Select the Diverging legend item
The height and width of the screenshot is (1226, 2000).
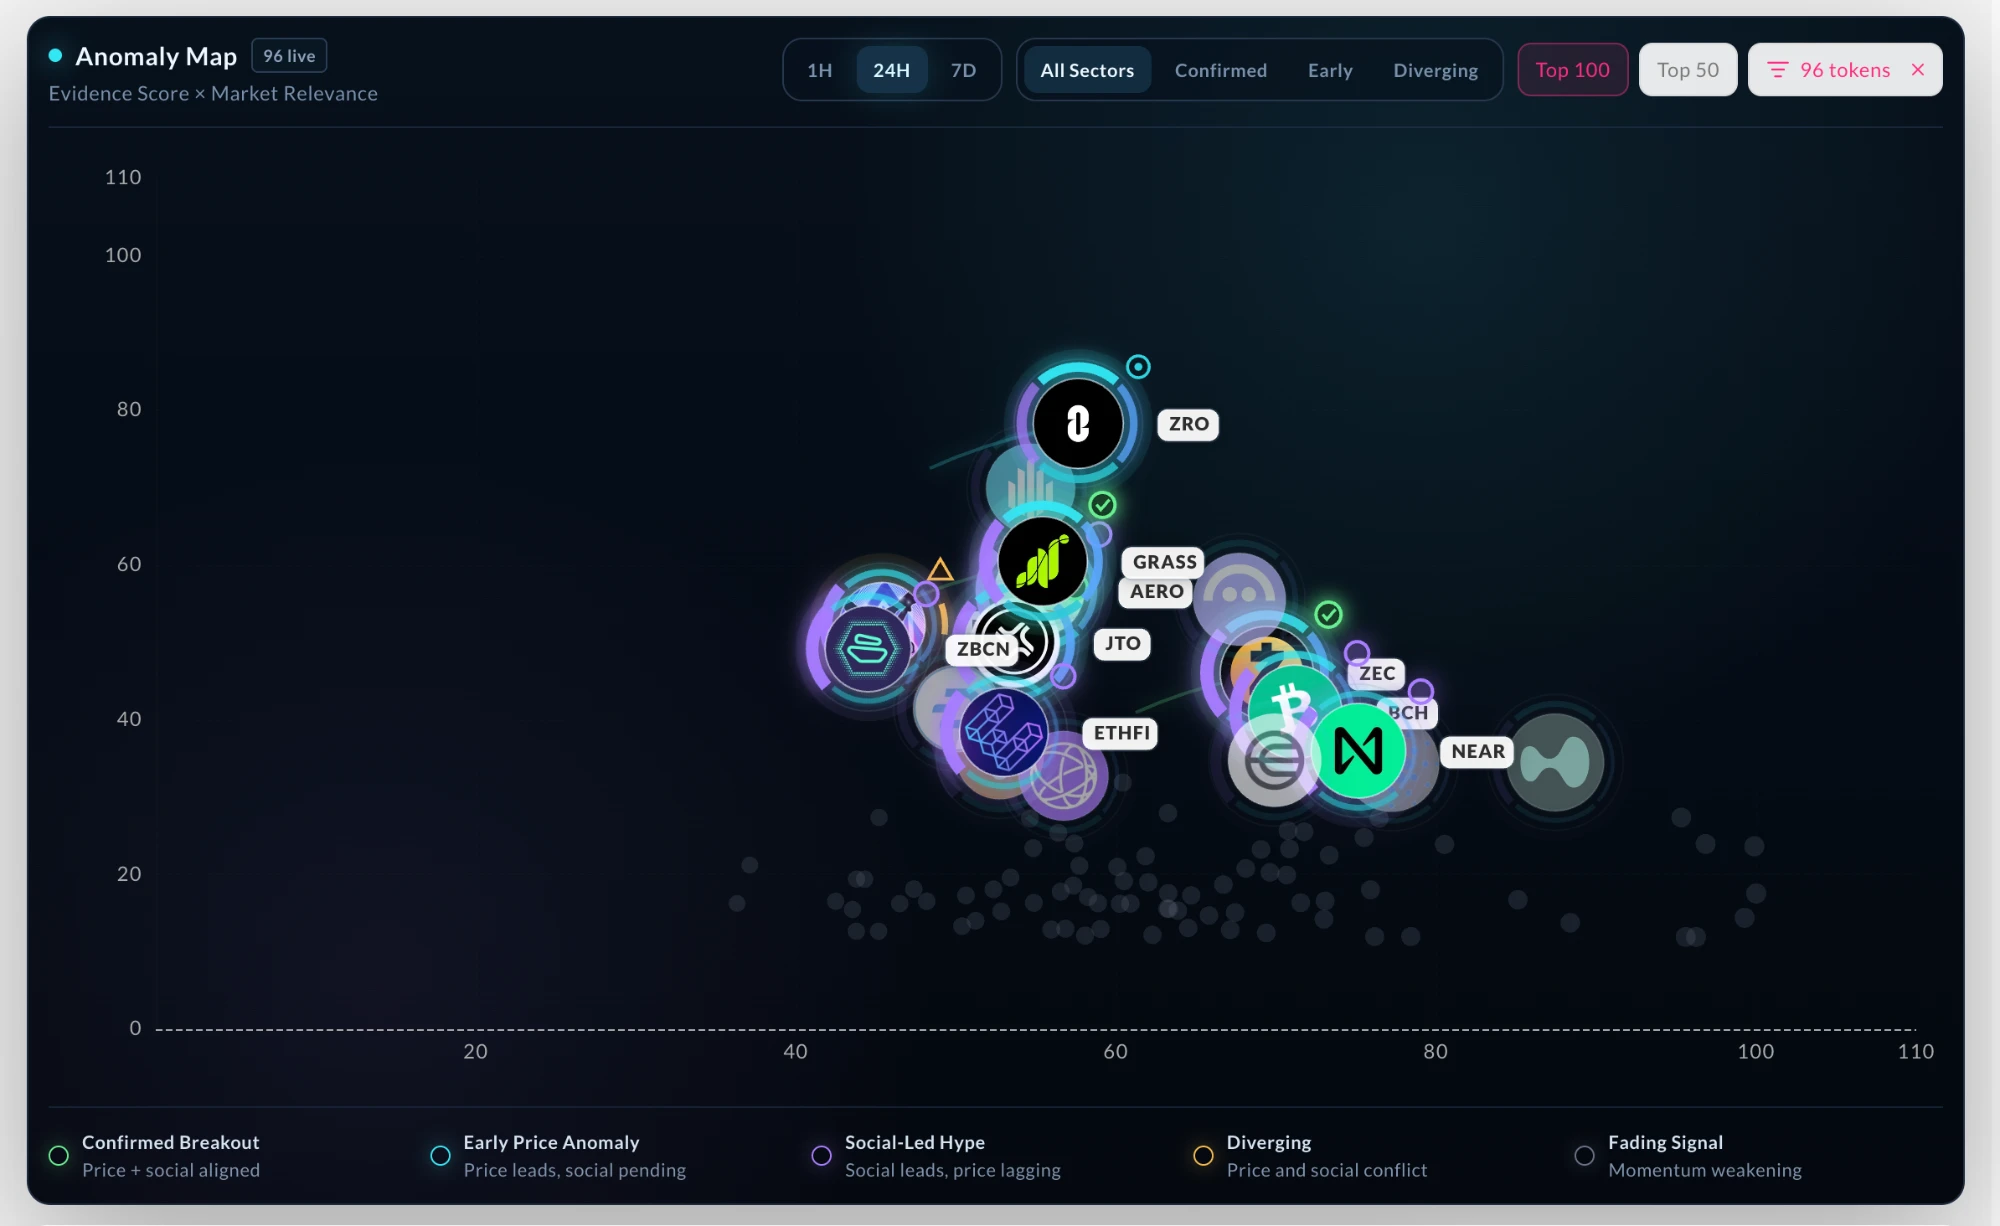point(1310,1155)
